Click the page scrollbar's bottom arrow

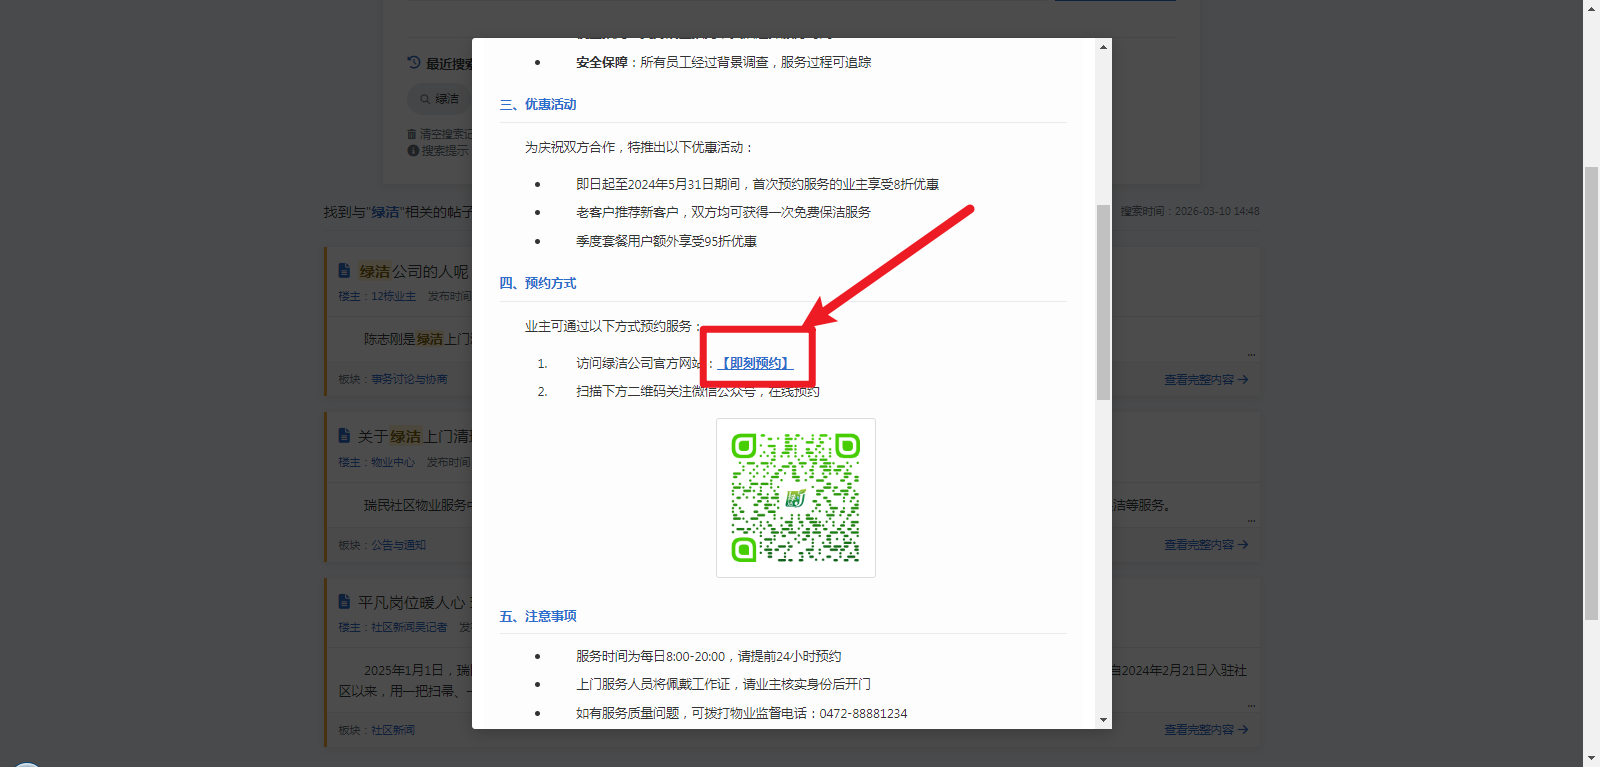pos(1591,759)
